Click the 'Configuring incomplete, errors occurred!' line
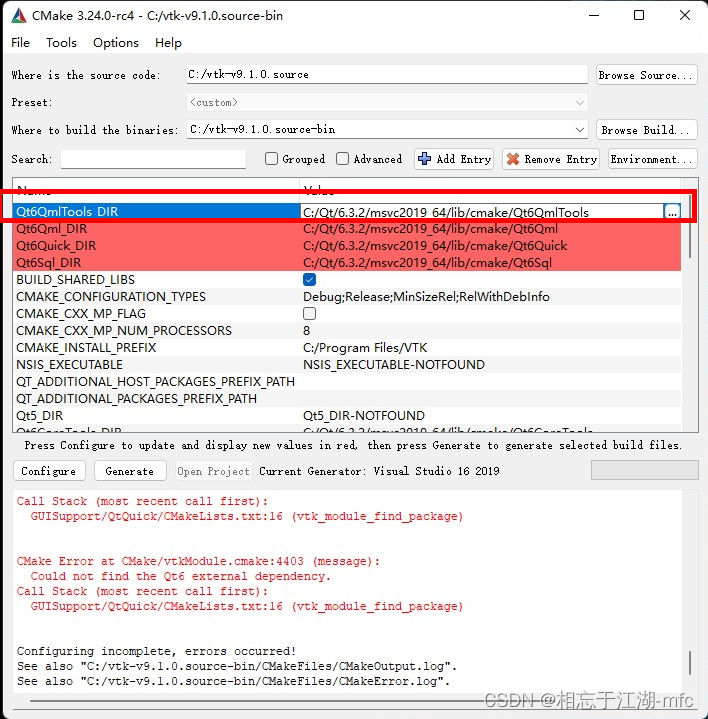The width and height of the screenshot is (708, 719). (157, 651)
